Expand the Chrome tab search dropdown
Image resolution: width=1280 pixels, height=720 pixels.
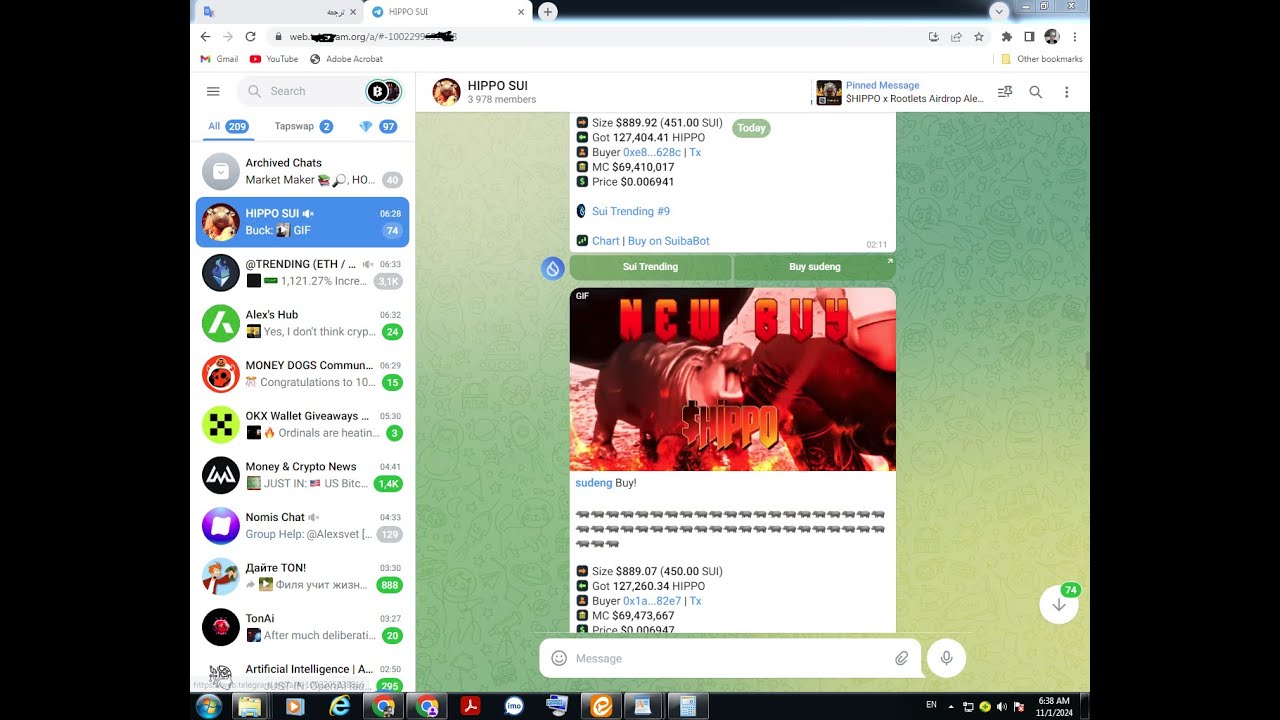pos(998,11)
